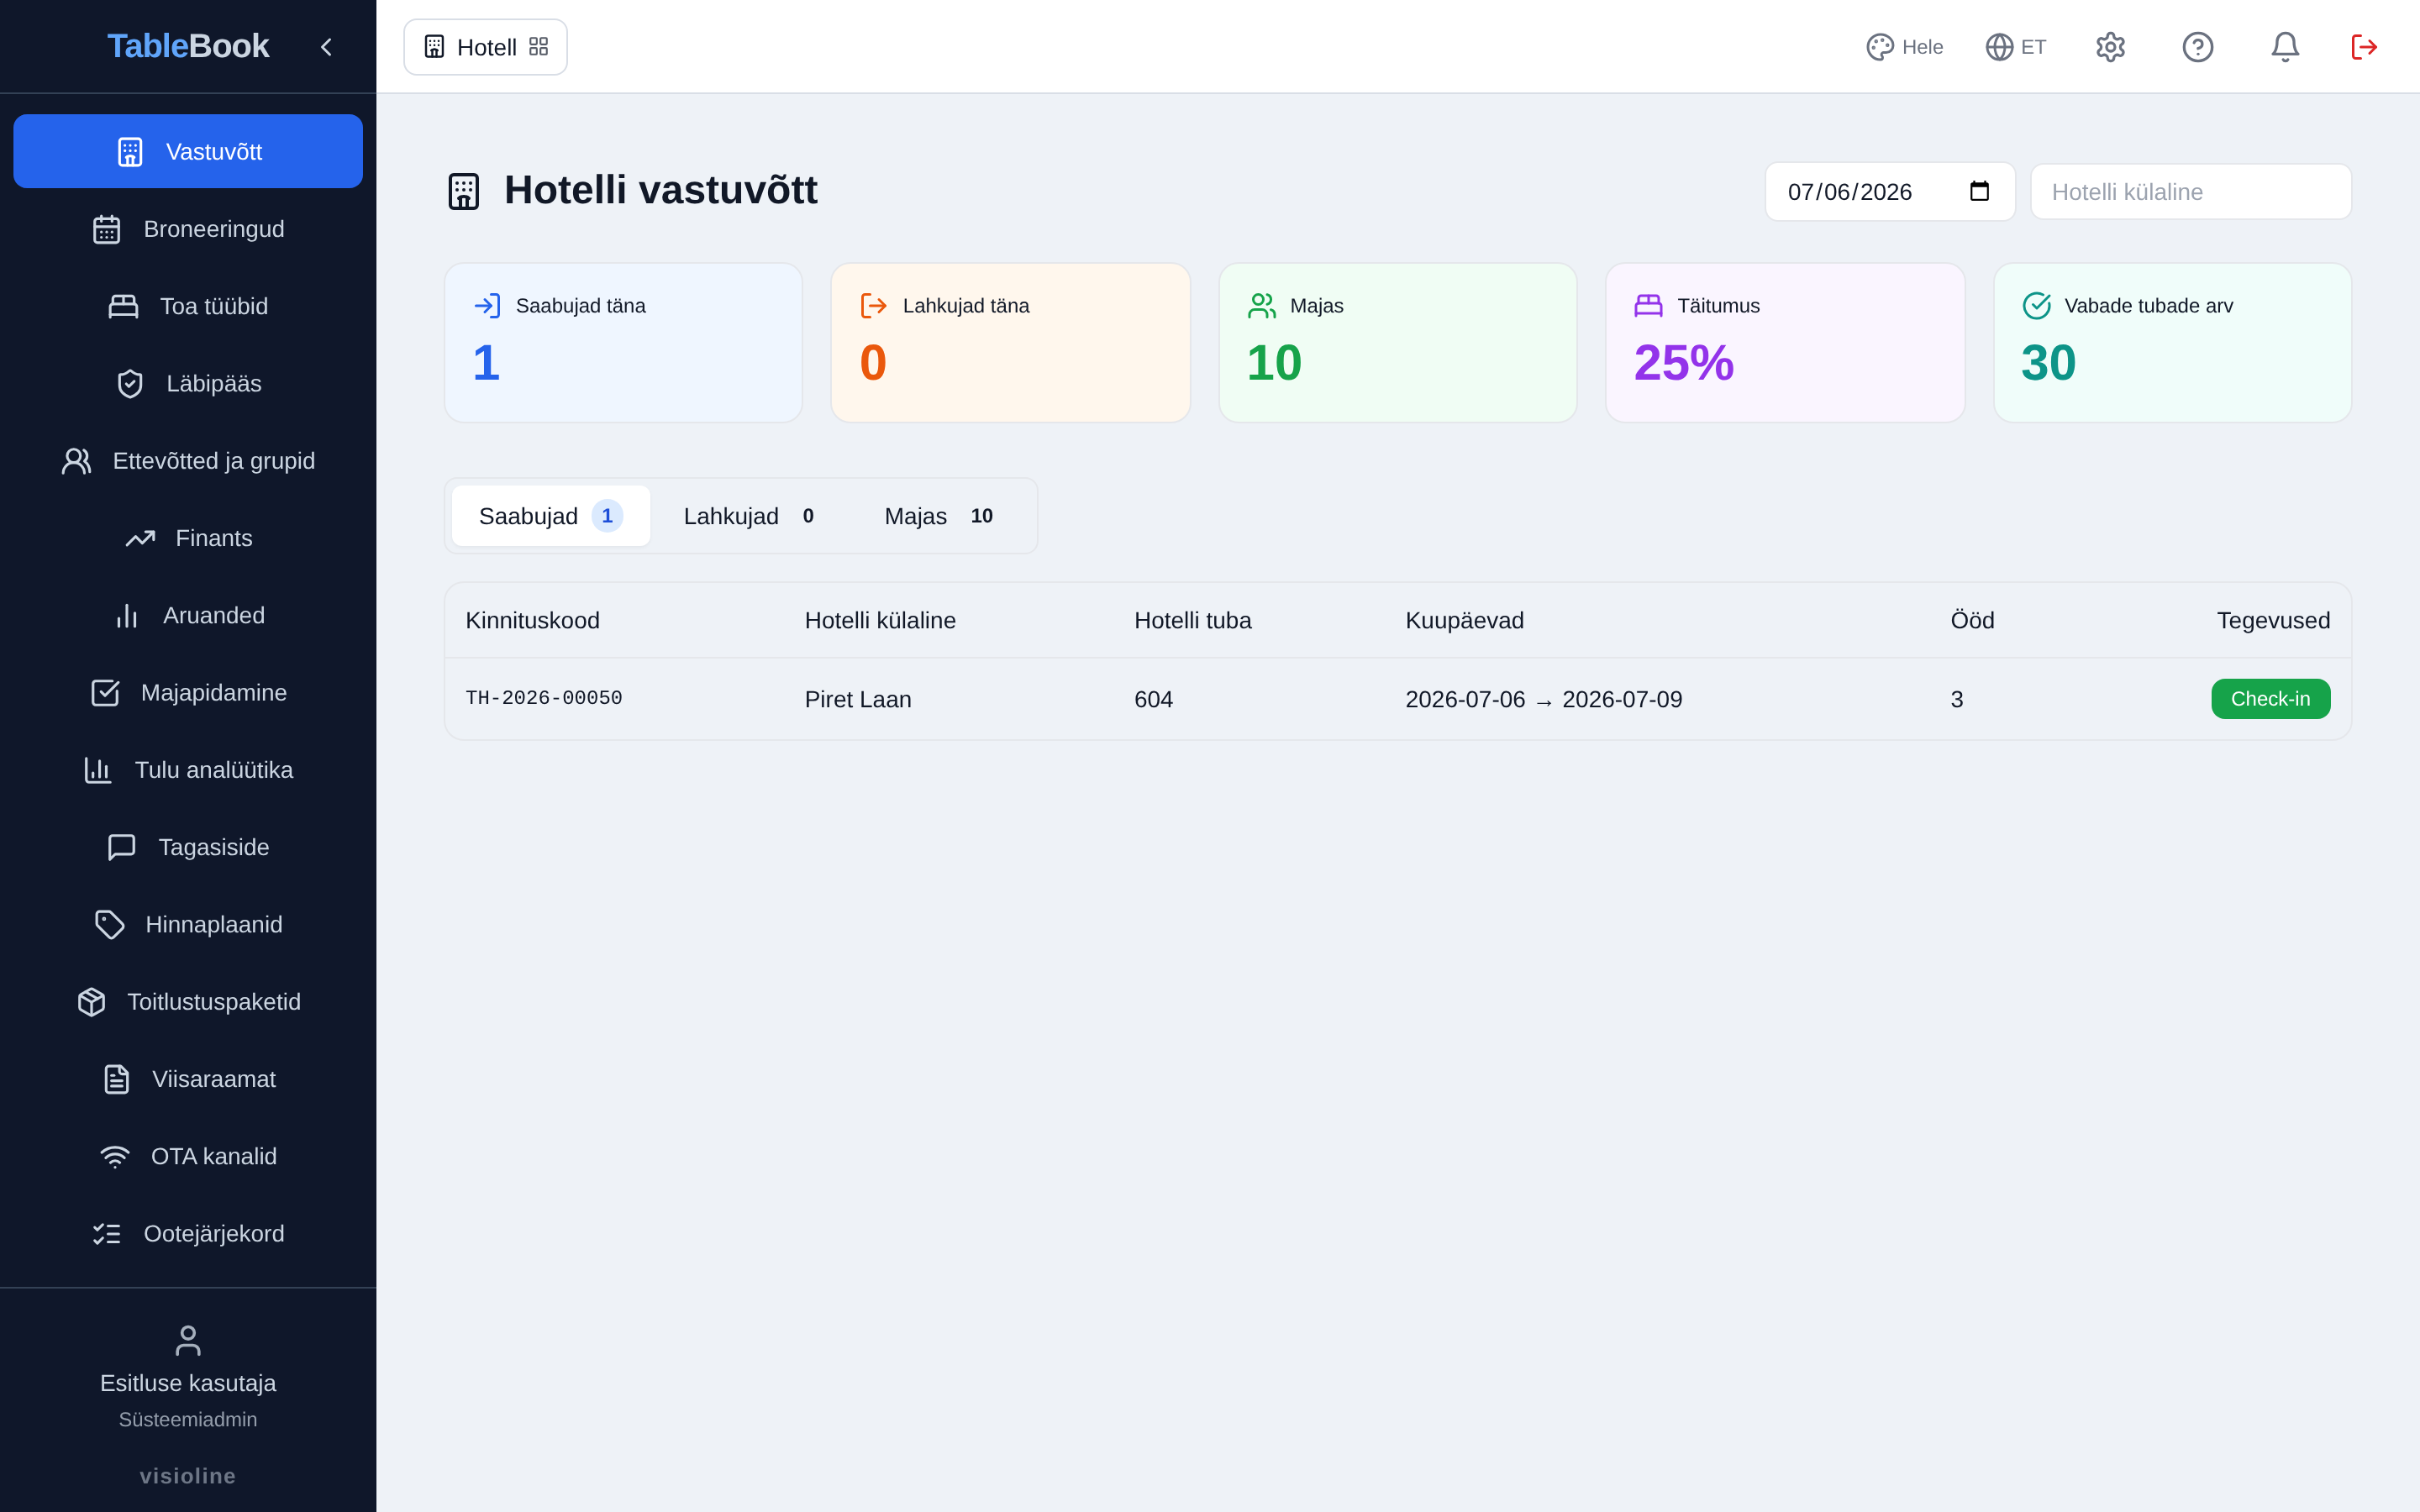Screen dimensions: 2420x1512
Task: Open the Hotell module switcher
Action: (486, 47)
